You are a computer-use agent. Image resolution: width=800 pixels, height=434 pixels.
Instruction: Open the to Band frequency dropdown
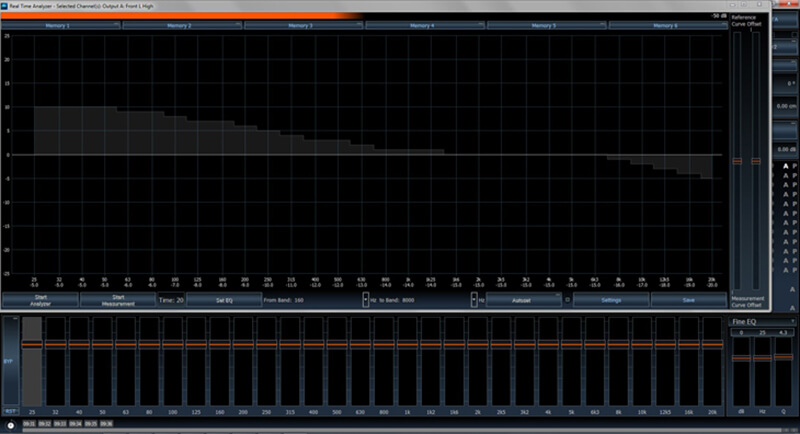coord(474,300)
